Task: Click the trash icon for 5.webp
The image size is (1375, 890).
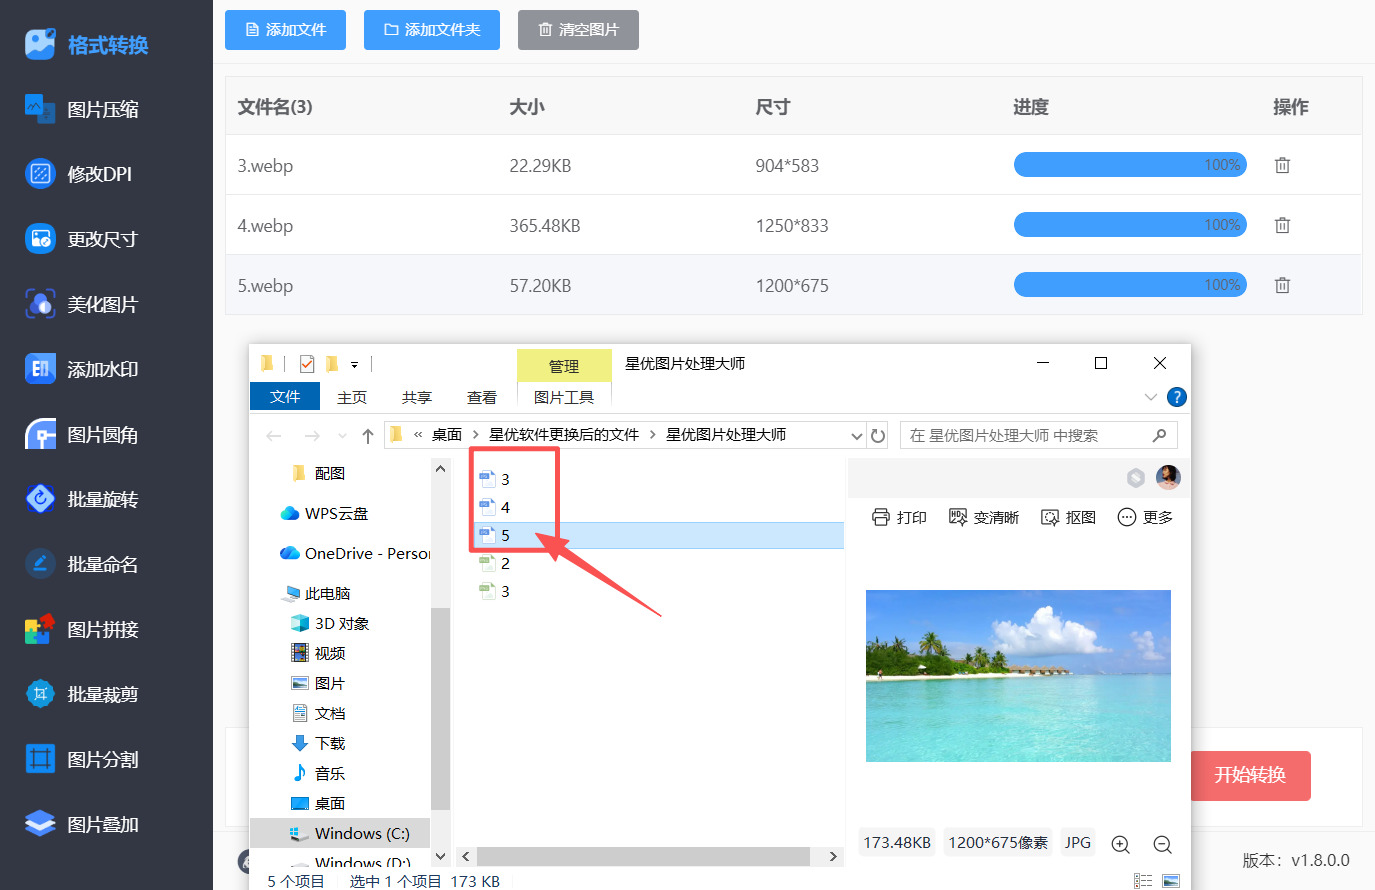Action: pos(1282,285)
